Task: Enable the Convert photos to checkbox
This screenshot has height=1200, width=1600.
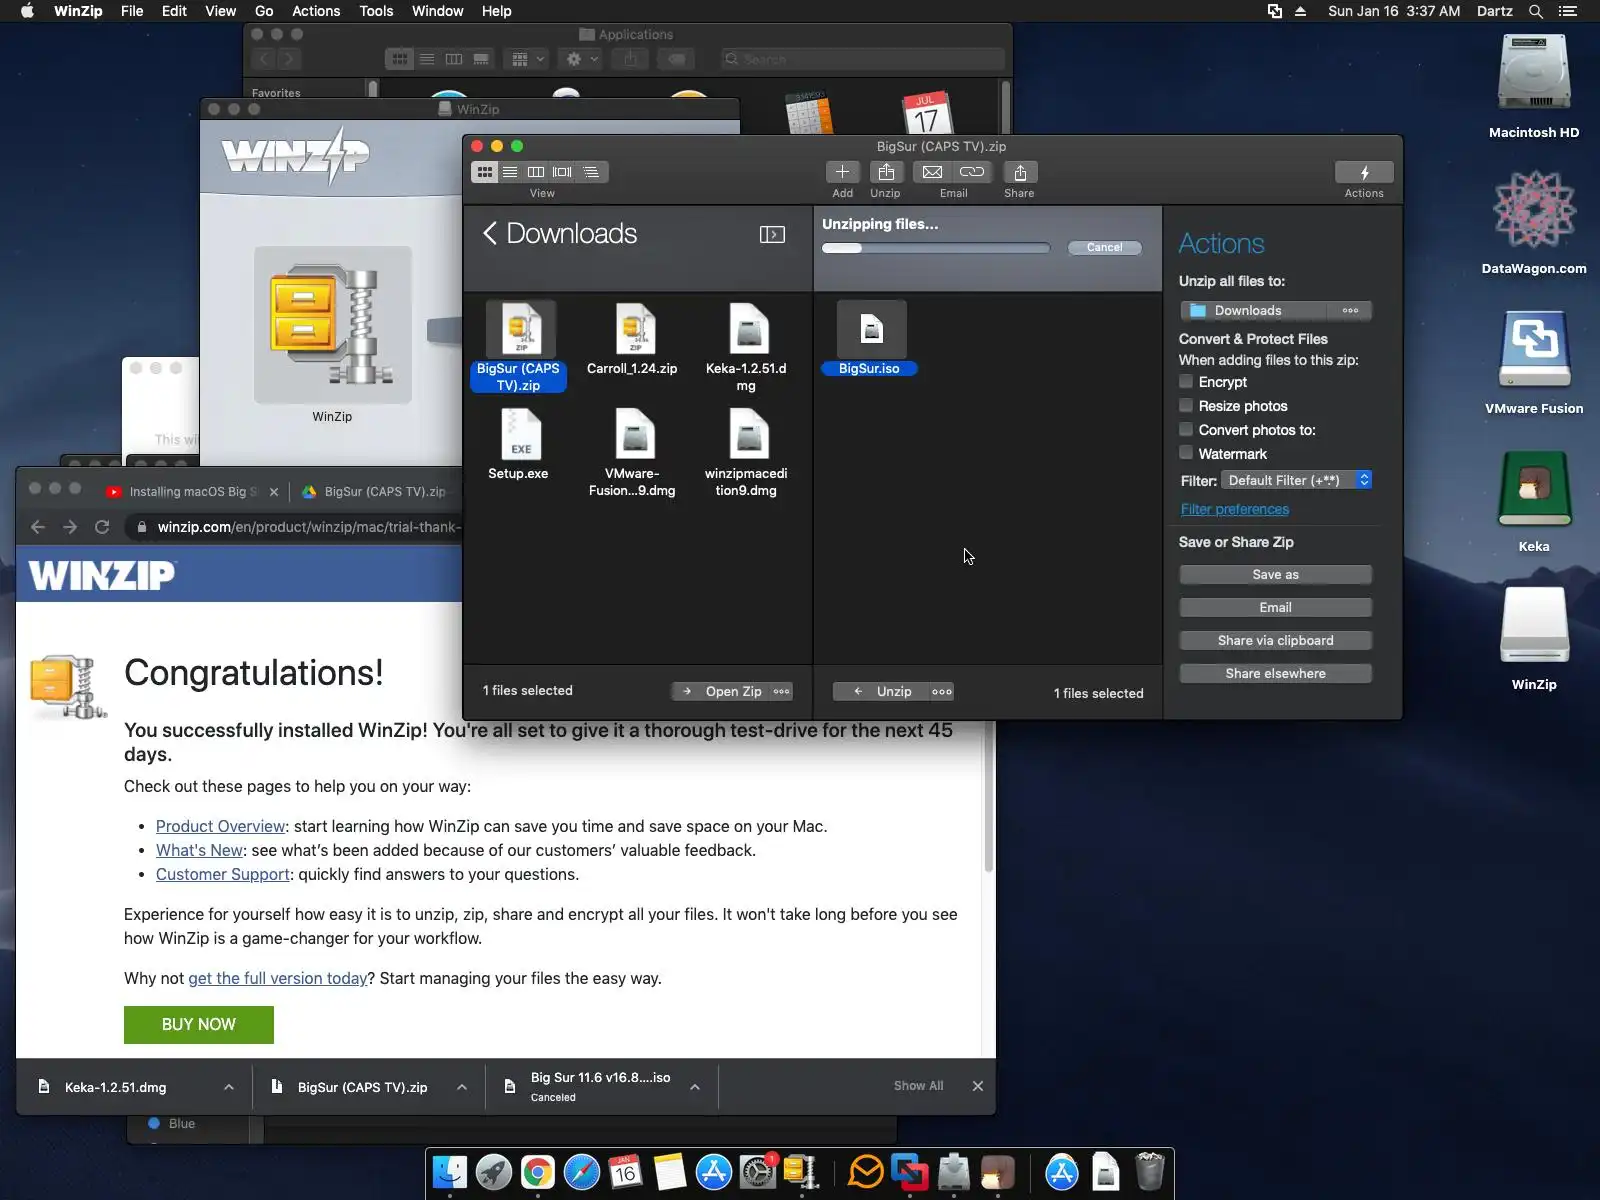Action: tap(1186, 430)
